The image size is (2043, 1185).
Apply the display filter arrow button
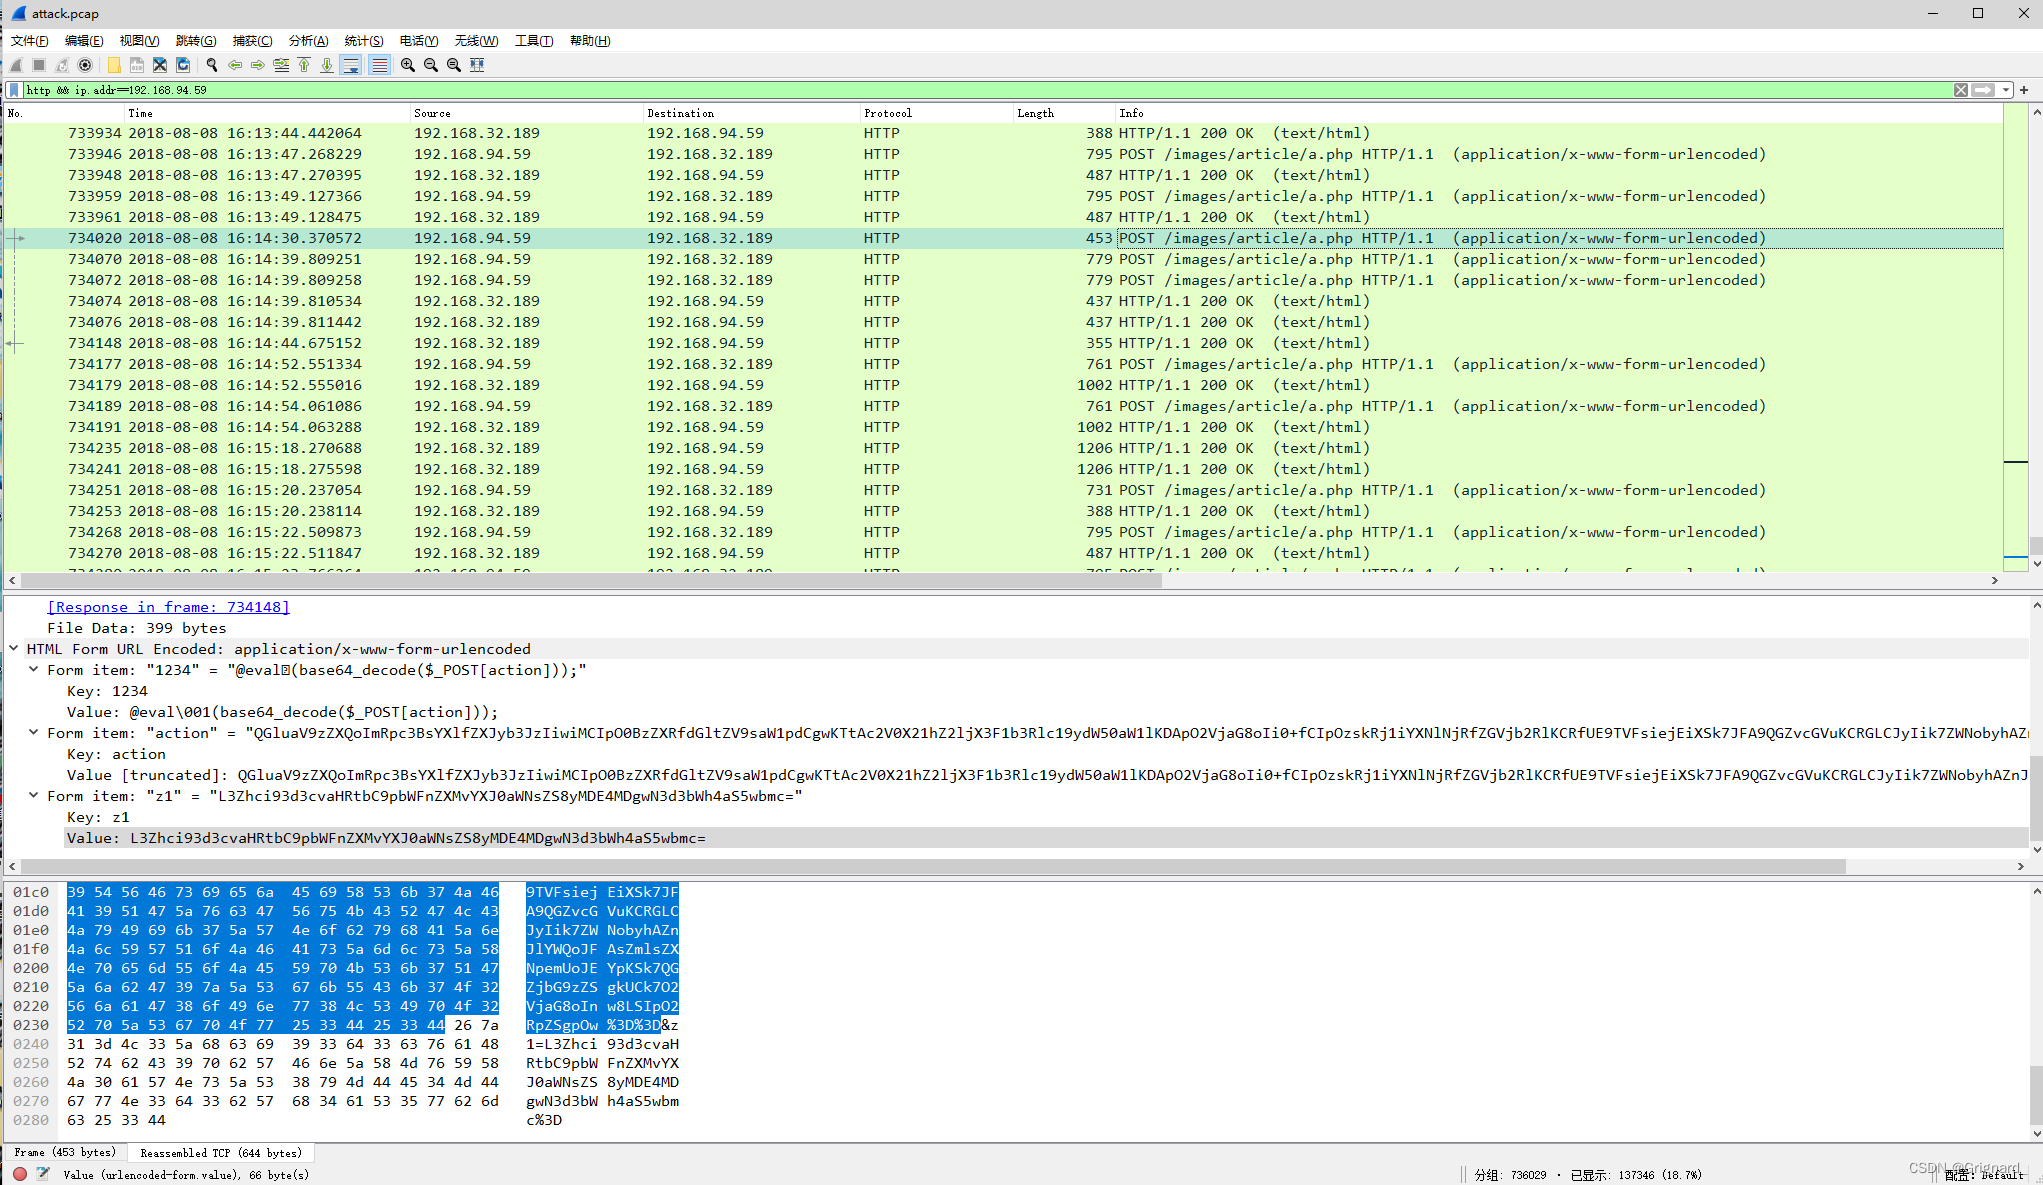click(1983, 90)
